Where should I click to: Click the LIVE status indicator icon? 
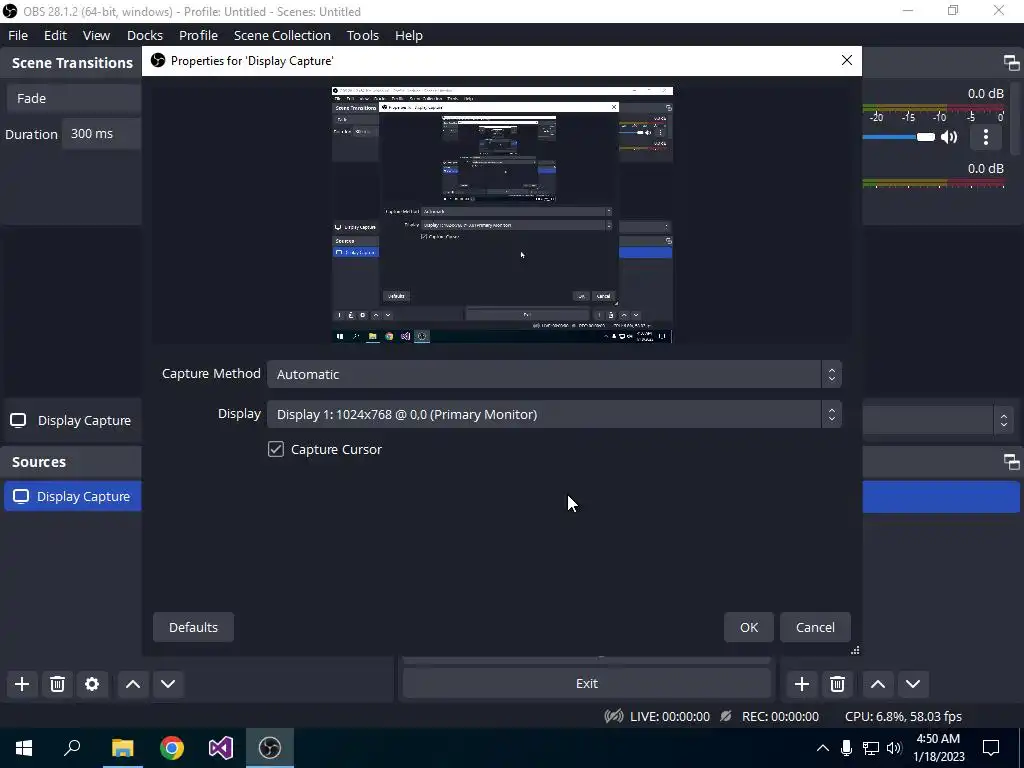(x=613, y=716)
